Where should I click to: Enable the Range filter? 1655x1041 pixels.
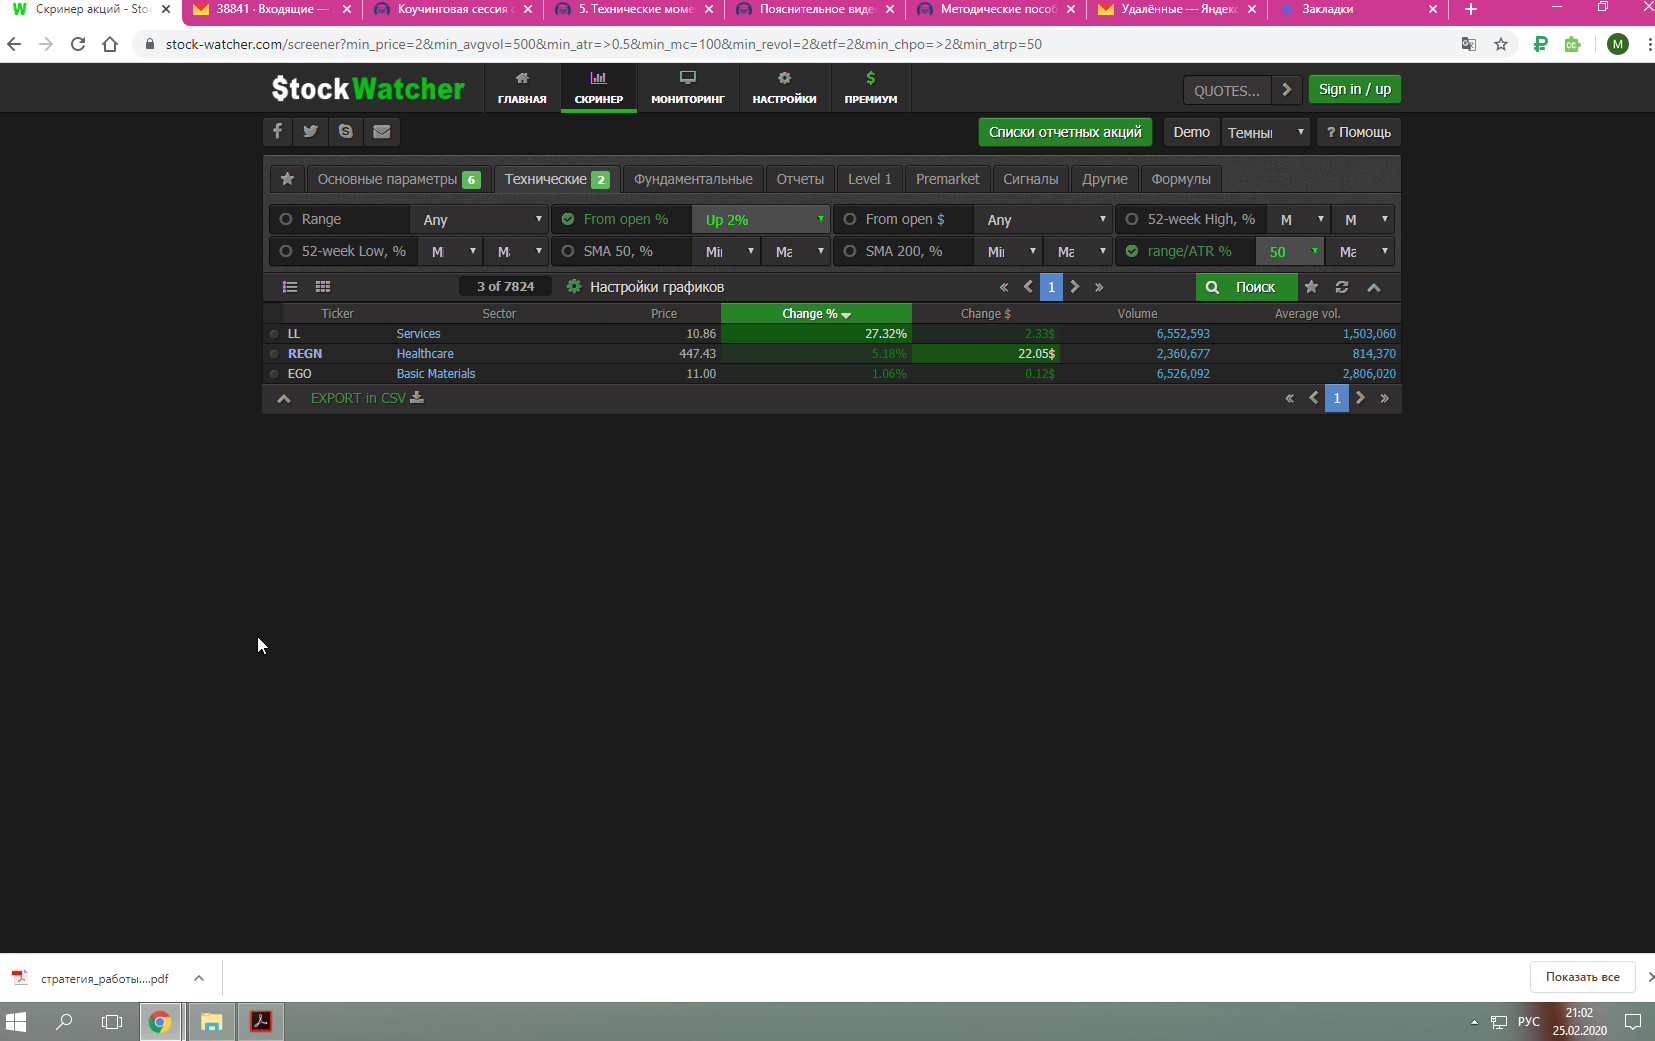[286, 219]
